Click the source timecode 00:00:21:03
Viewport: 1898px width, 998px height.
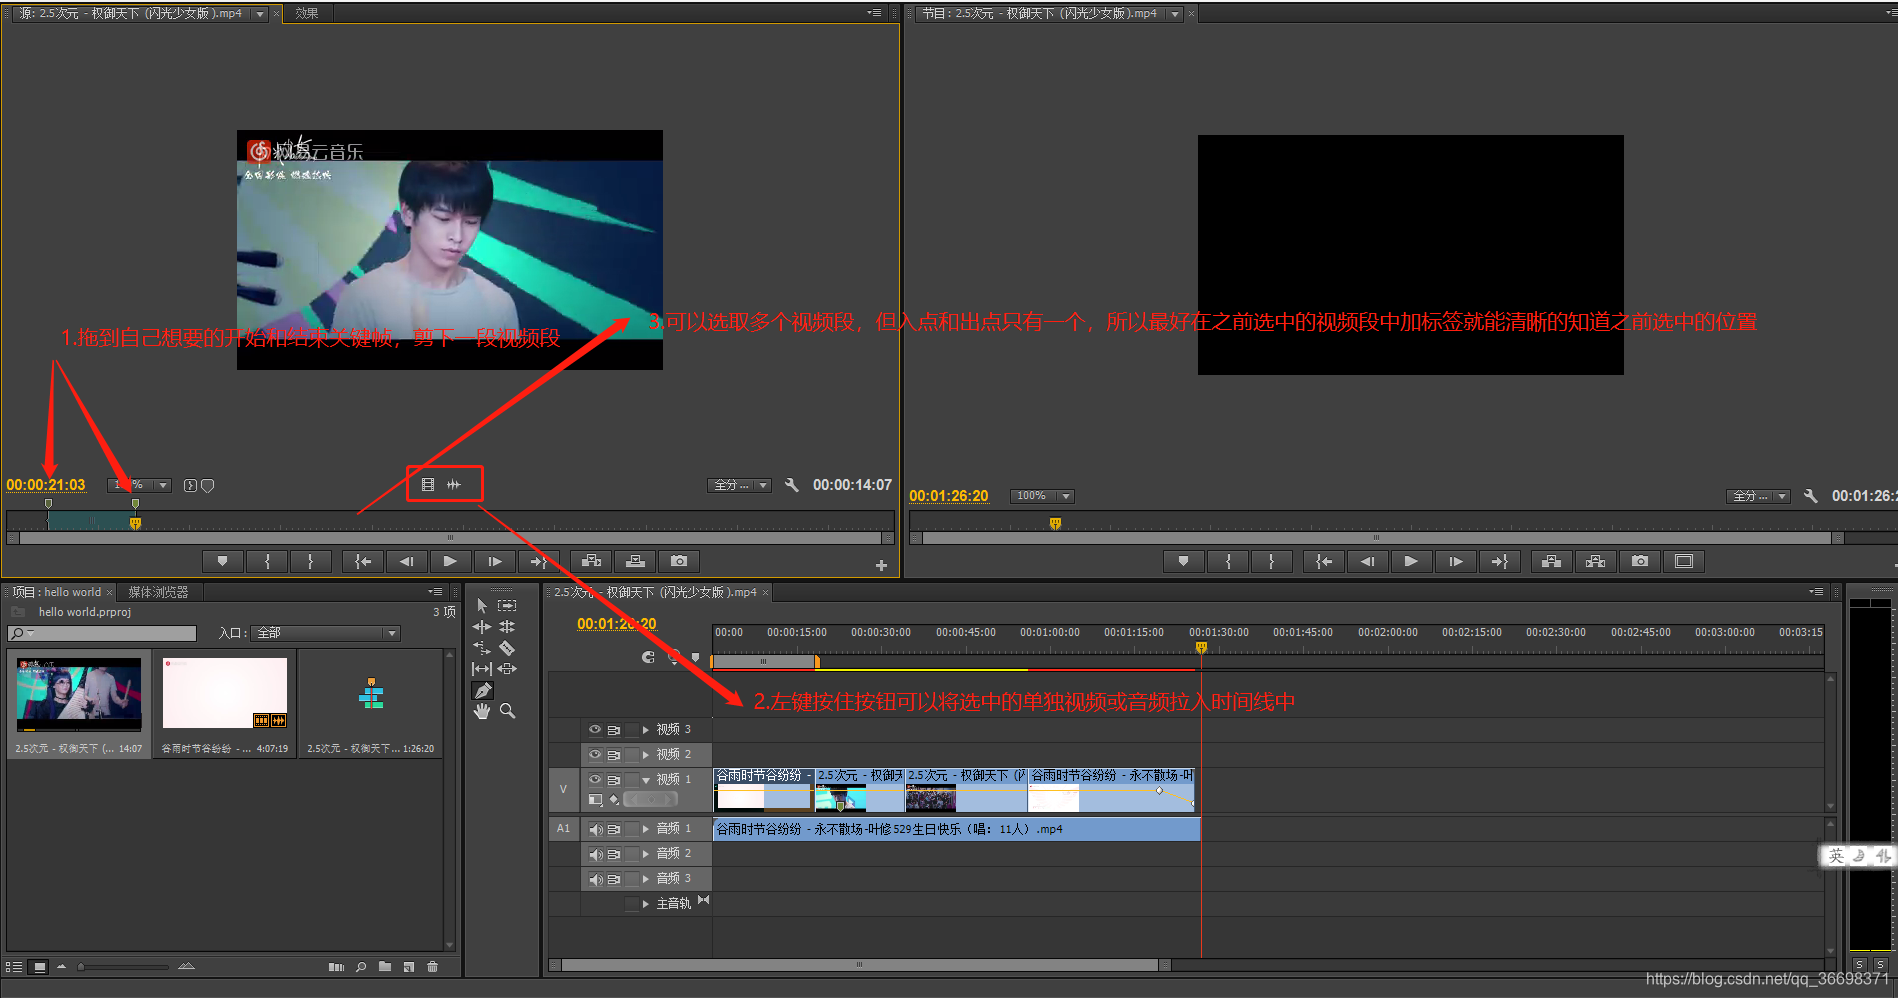click(46, 485)
